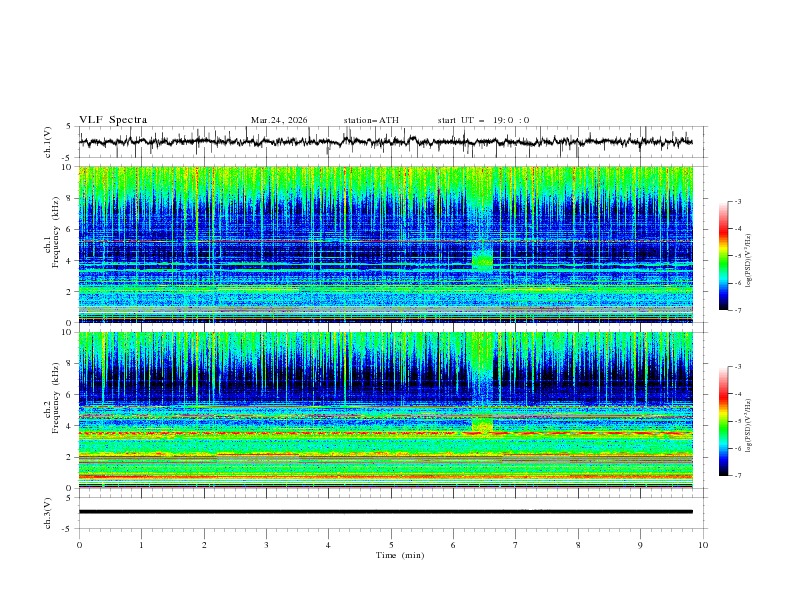Click the 9 minute tick on Time axis
This screenshot has width=792, height=612.
(640, 545)
